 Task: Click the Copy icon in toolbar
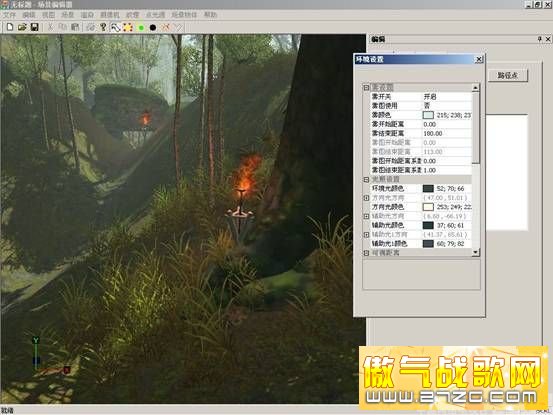tap(63, 27)
